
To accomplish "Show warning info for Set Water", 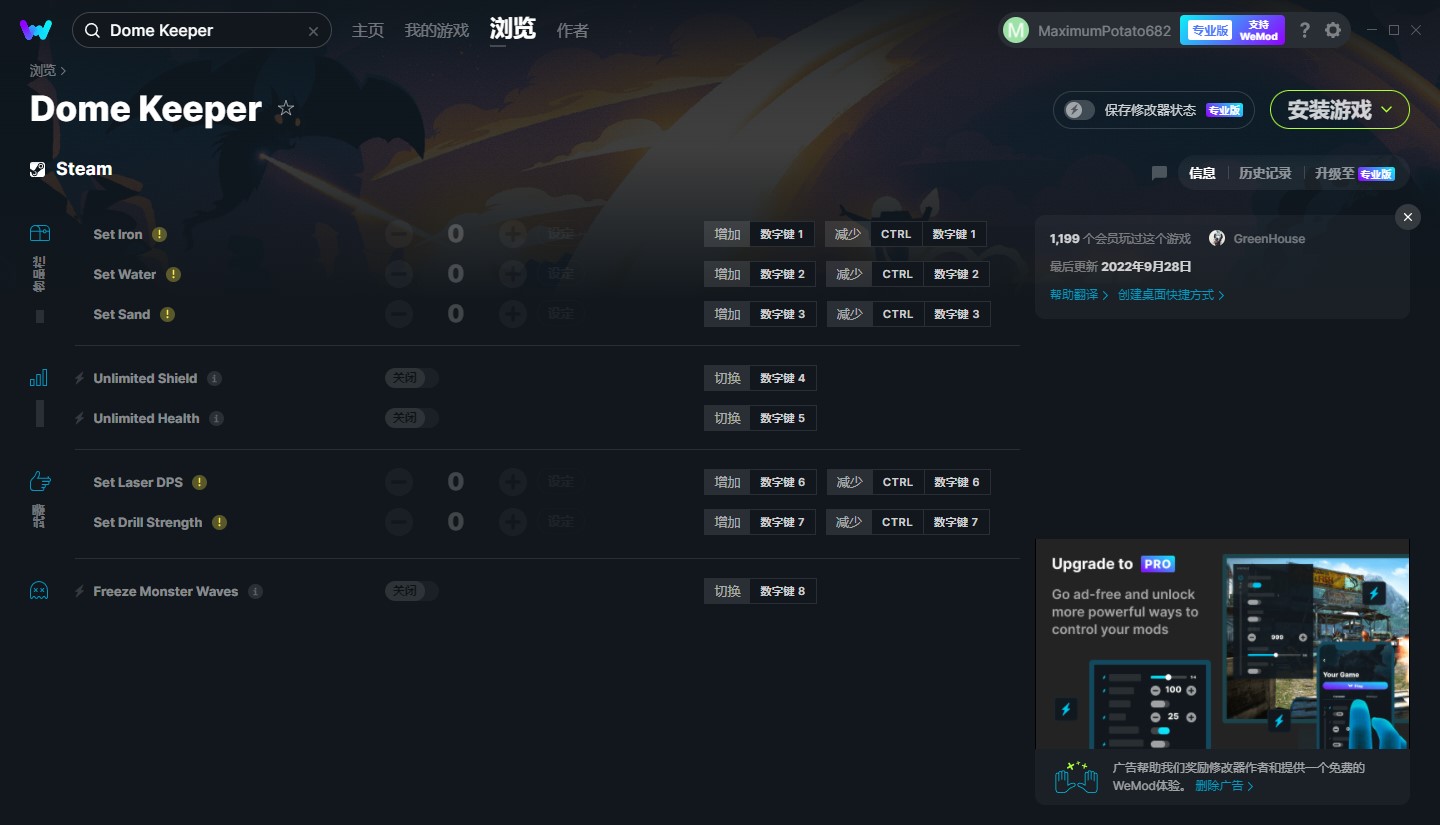I will 173,274.
